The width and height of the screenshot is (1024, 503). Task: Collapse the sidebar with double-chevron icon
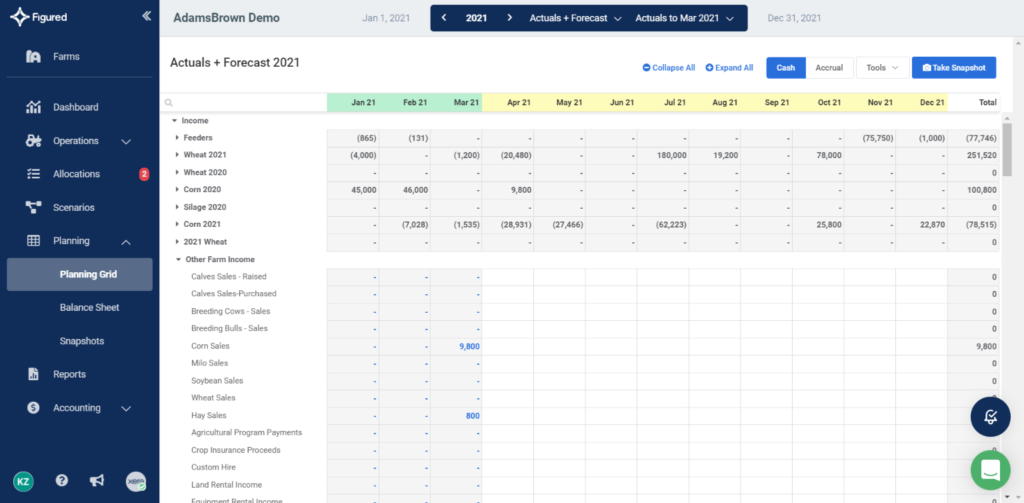click(146, 16)
